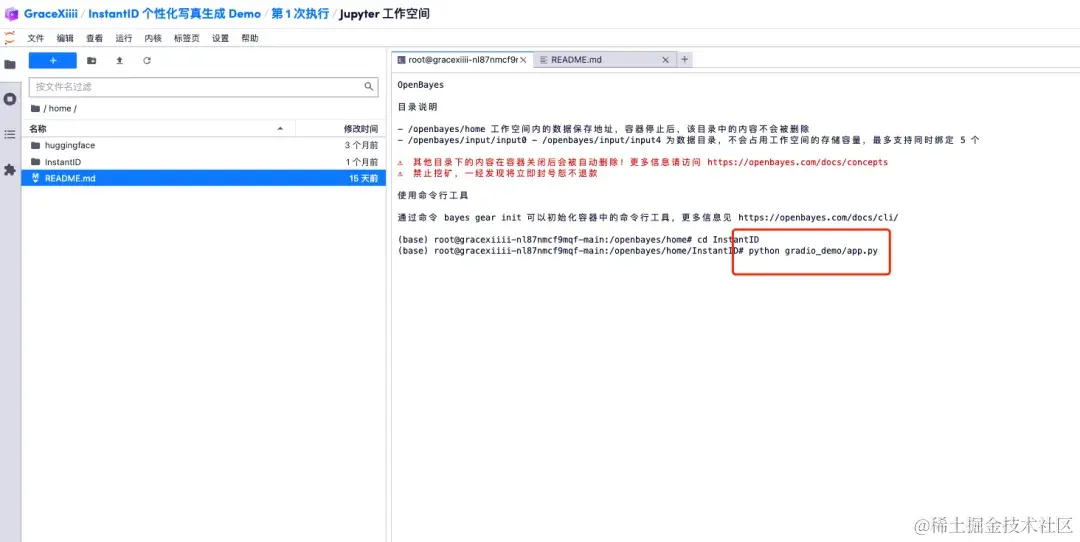
Task: Click the '目录说明' terminal text
Action: (417, 107)
